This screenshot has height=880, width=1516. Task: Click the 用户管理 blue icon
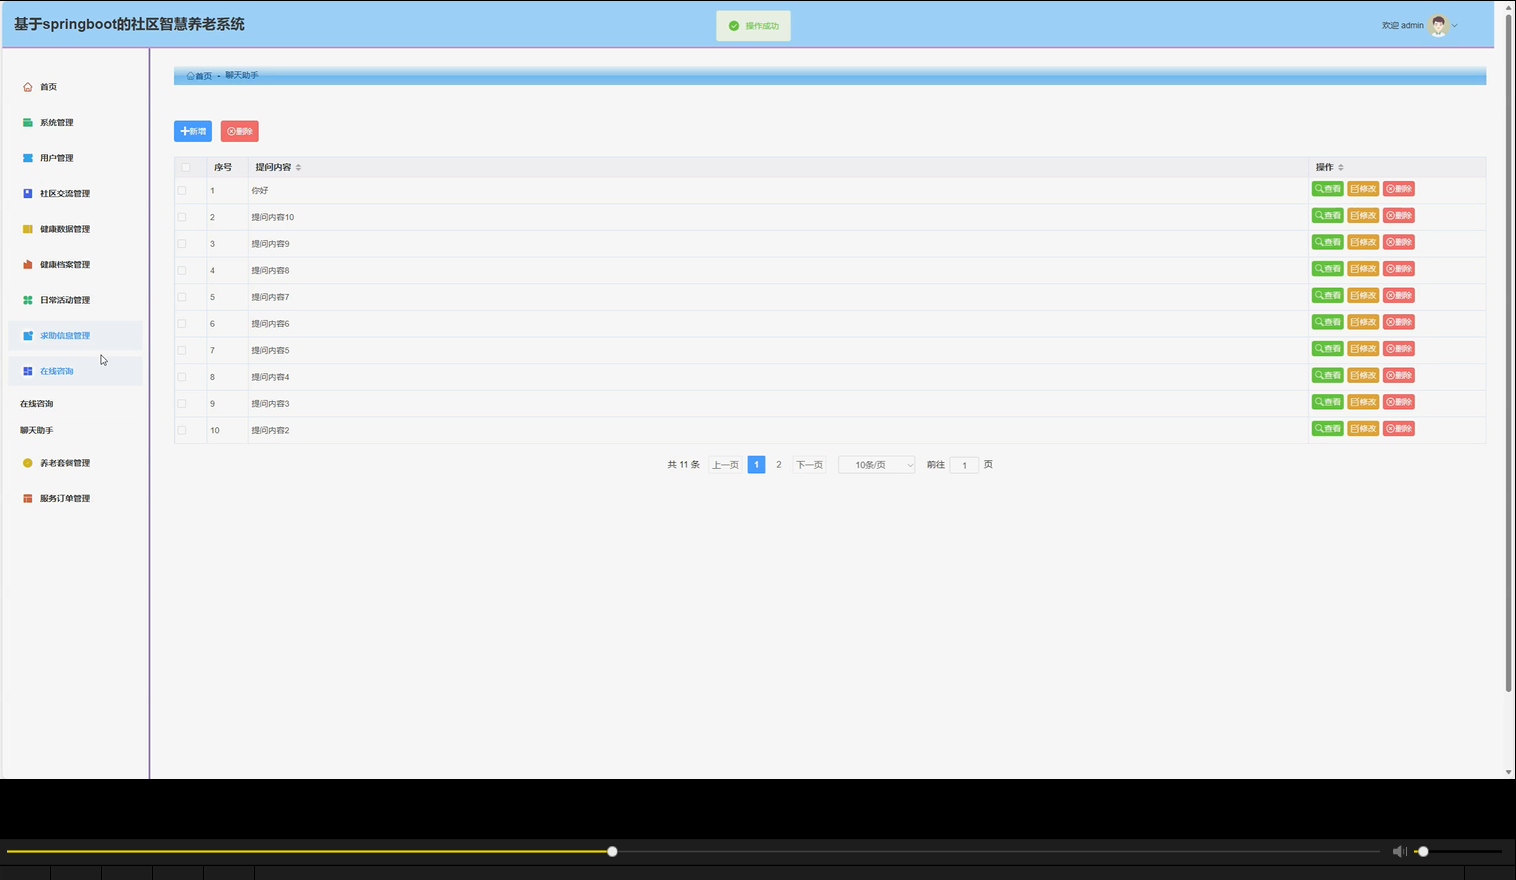click(x=28, y=158)
